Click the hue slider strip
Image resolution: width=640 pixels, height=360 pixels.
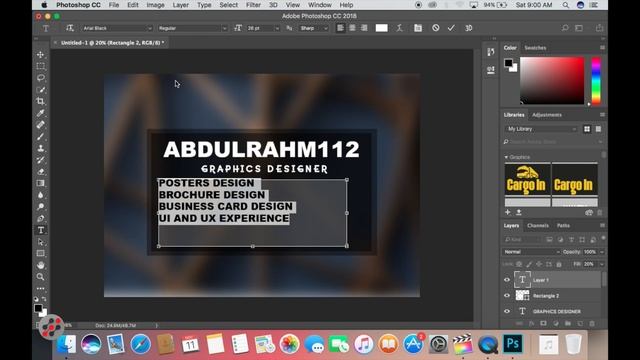tap(596, 81)
